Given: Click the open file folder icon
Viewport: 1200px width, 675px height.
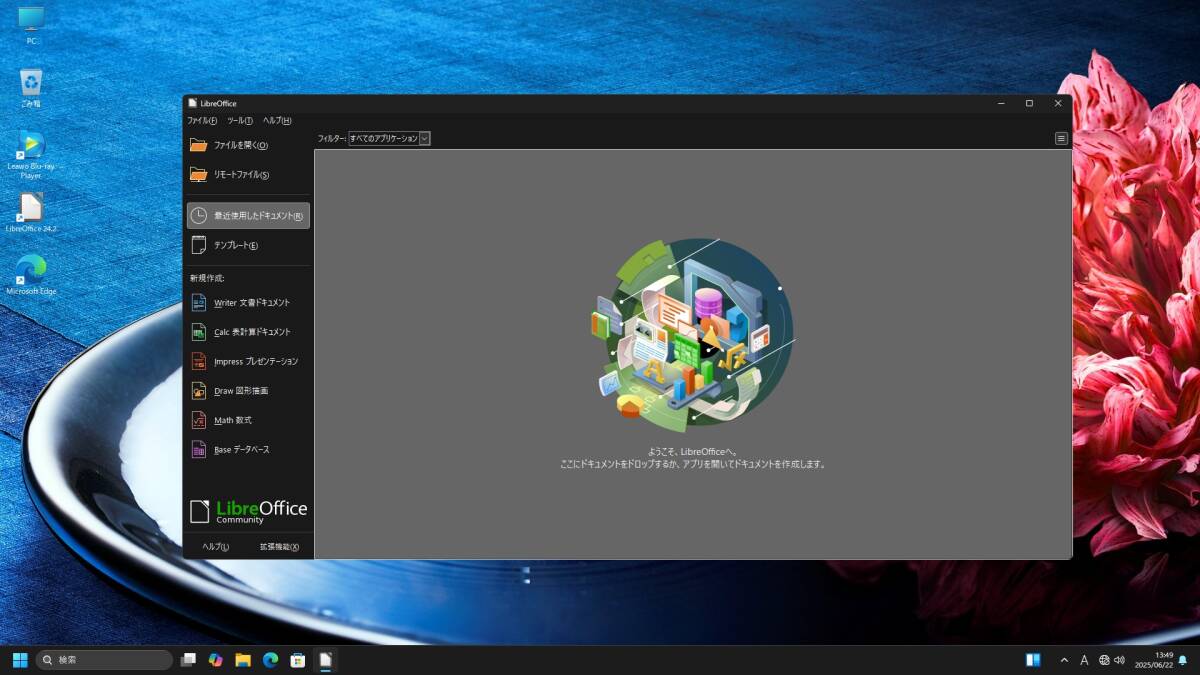Looking at the screenshot, I should click(x=198, y=145).
